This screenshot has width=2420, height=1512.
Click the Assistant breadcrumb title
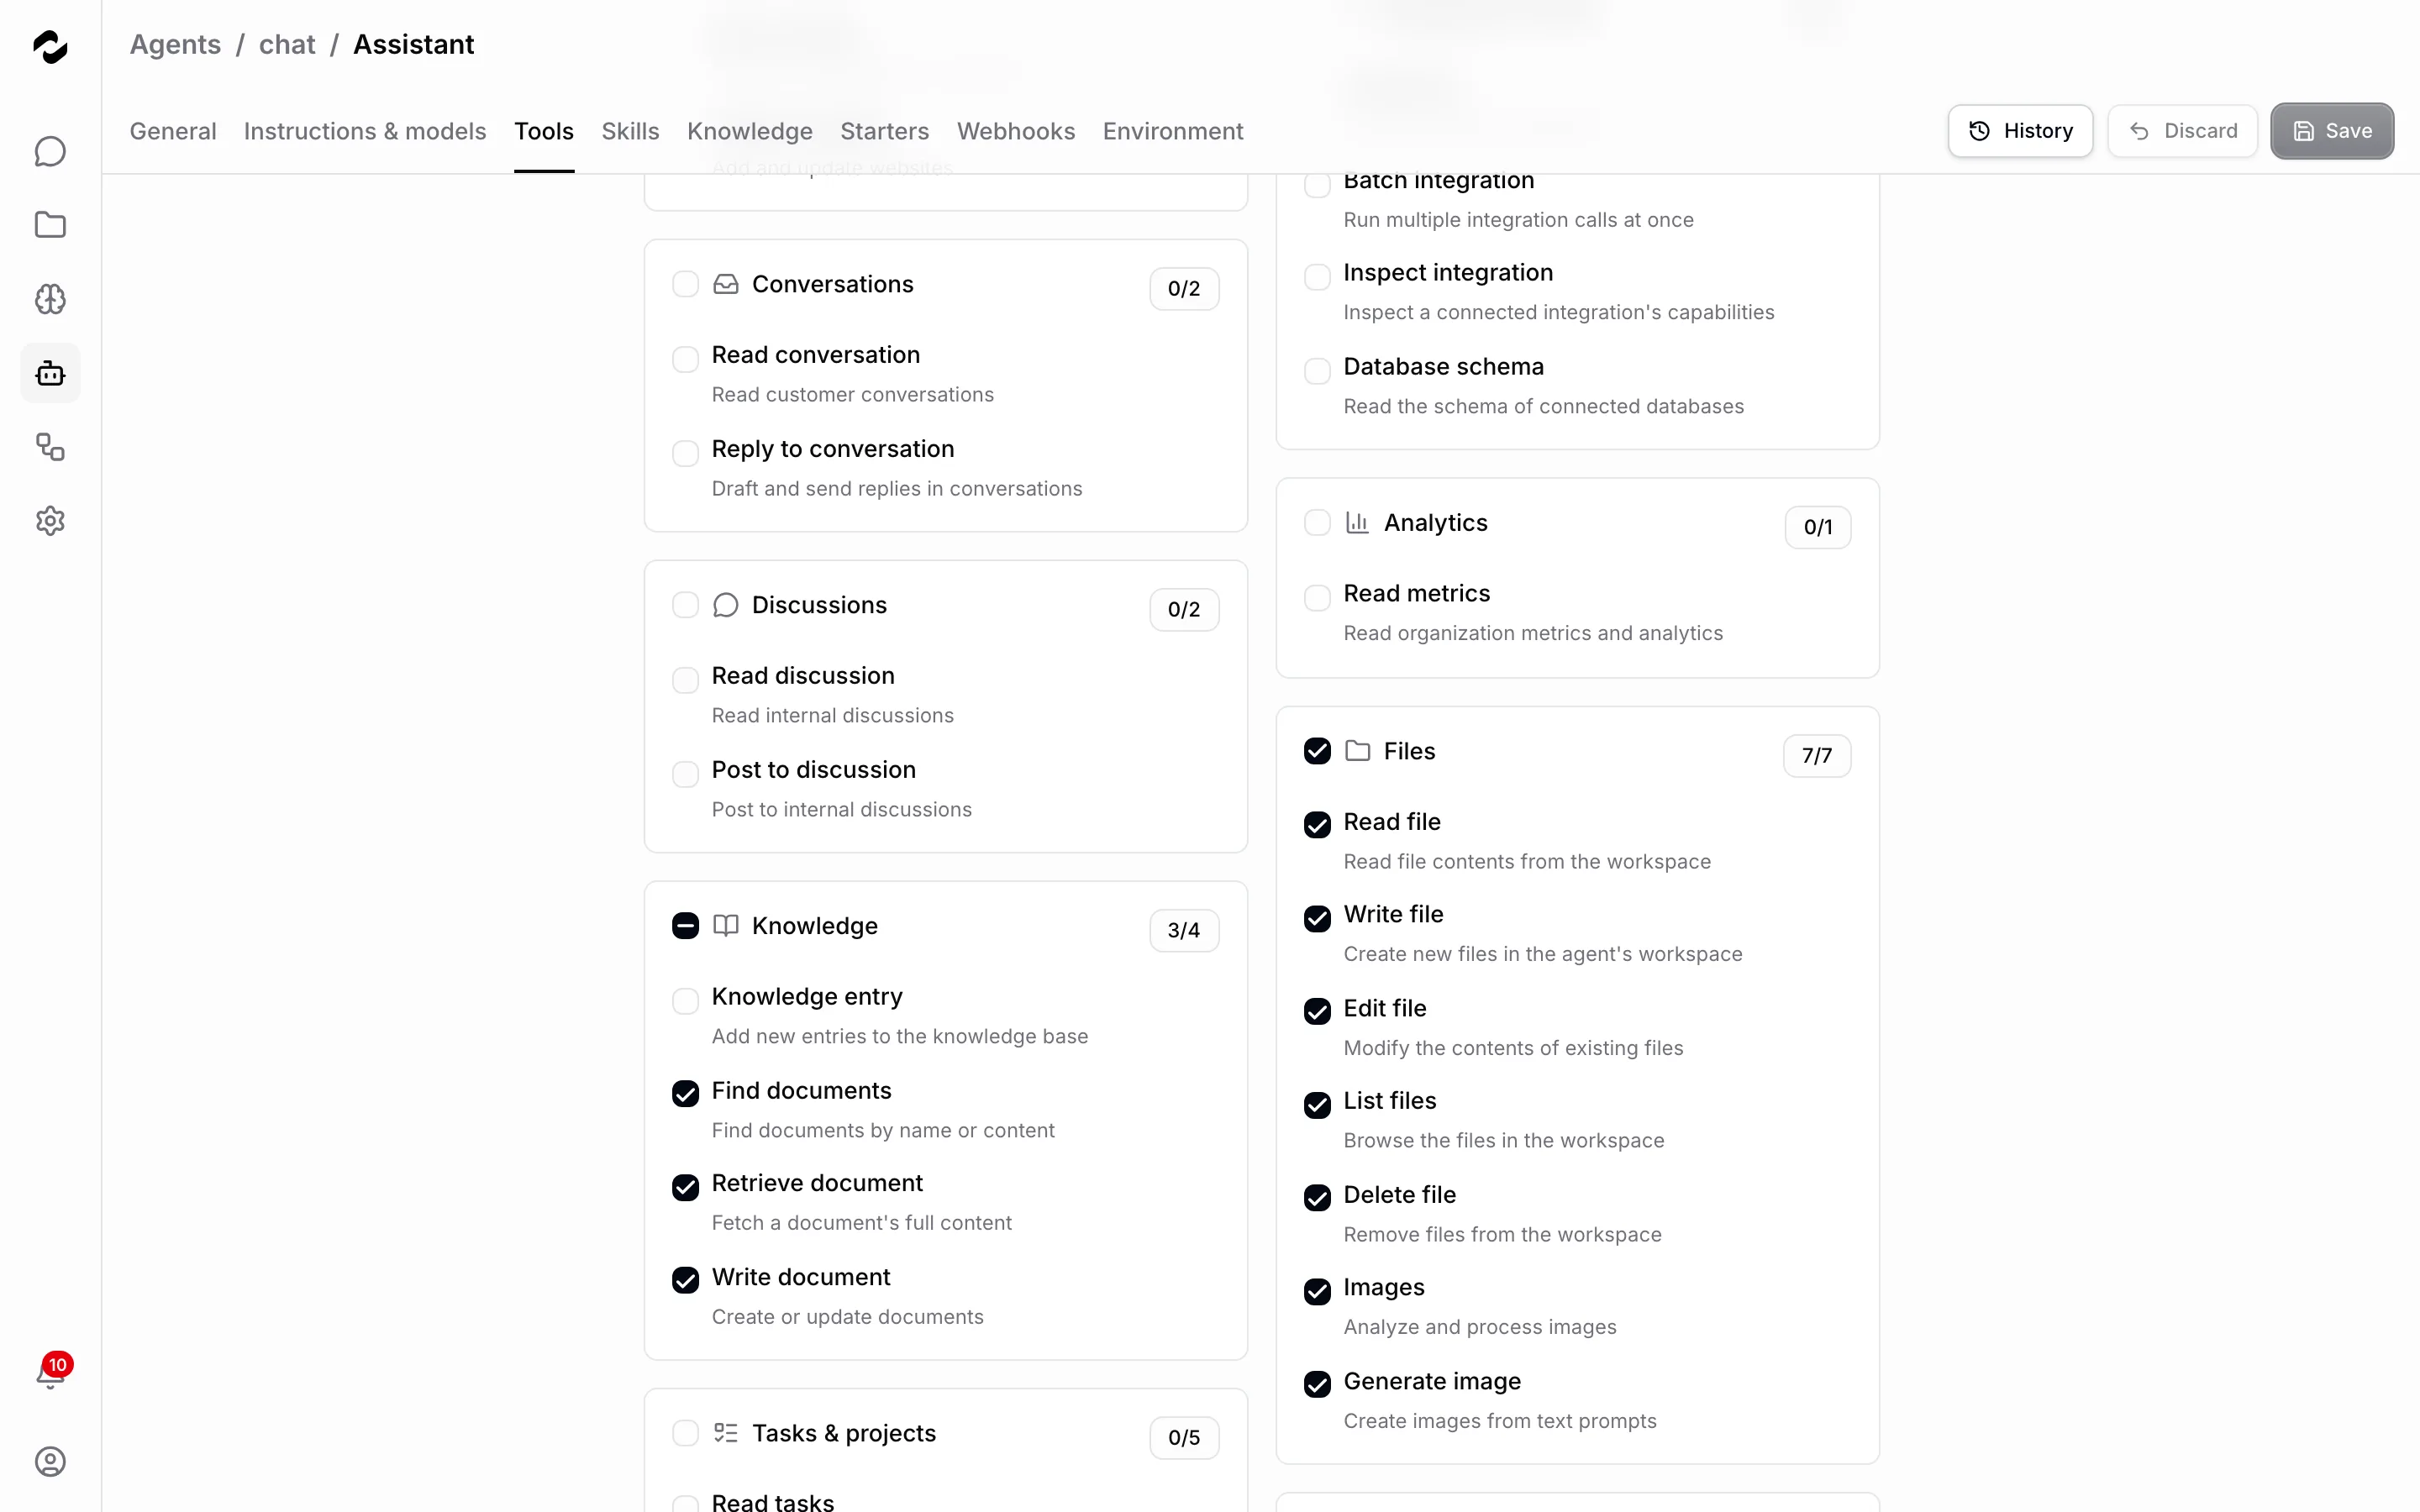click(413, 45)
